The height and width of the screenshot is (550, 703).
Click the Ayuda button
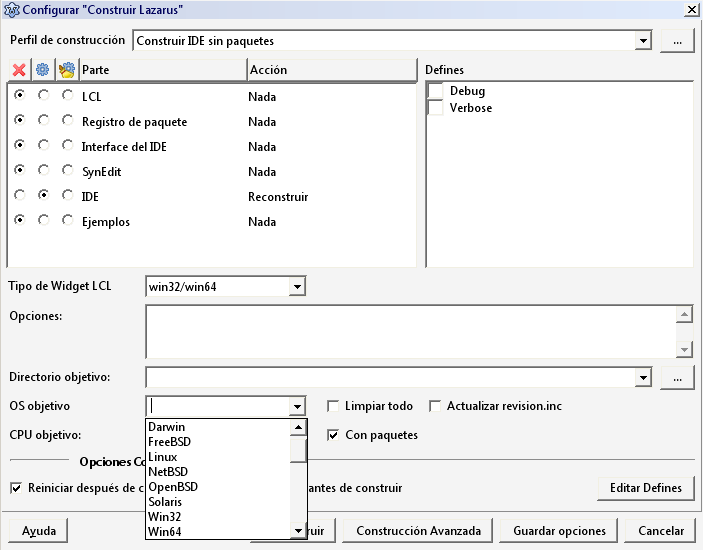click(39, 531)
